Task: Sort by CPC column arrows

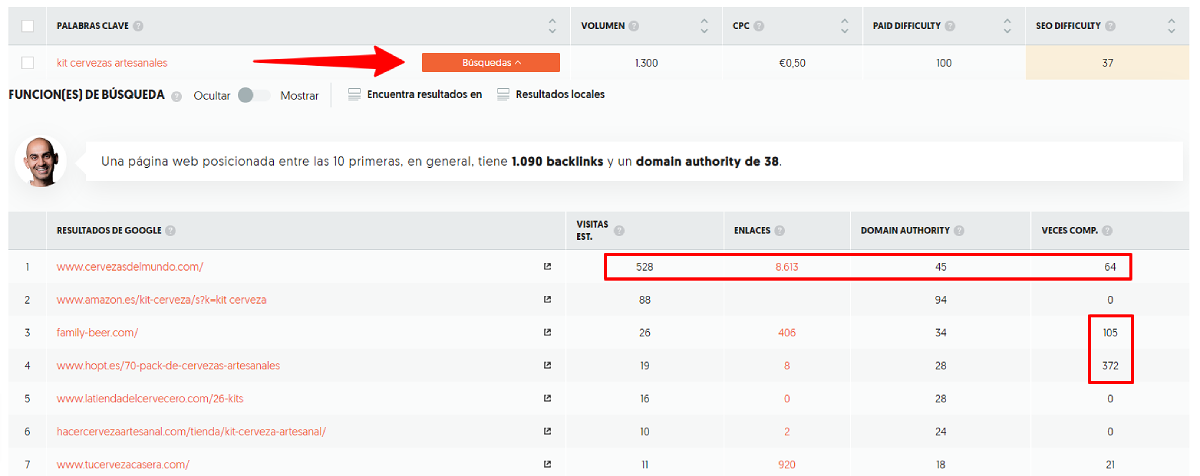Action: point(846,26)
